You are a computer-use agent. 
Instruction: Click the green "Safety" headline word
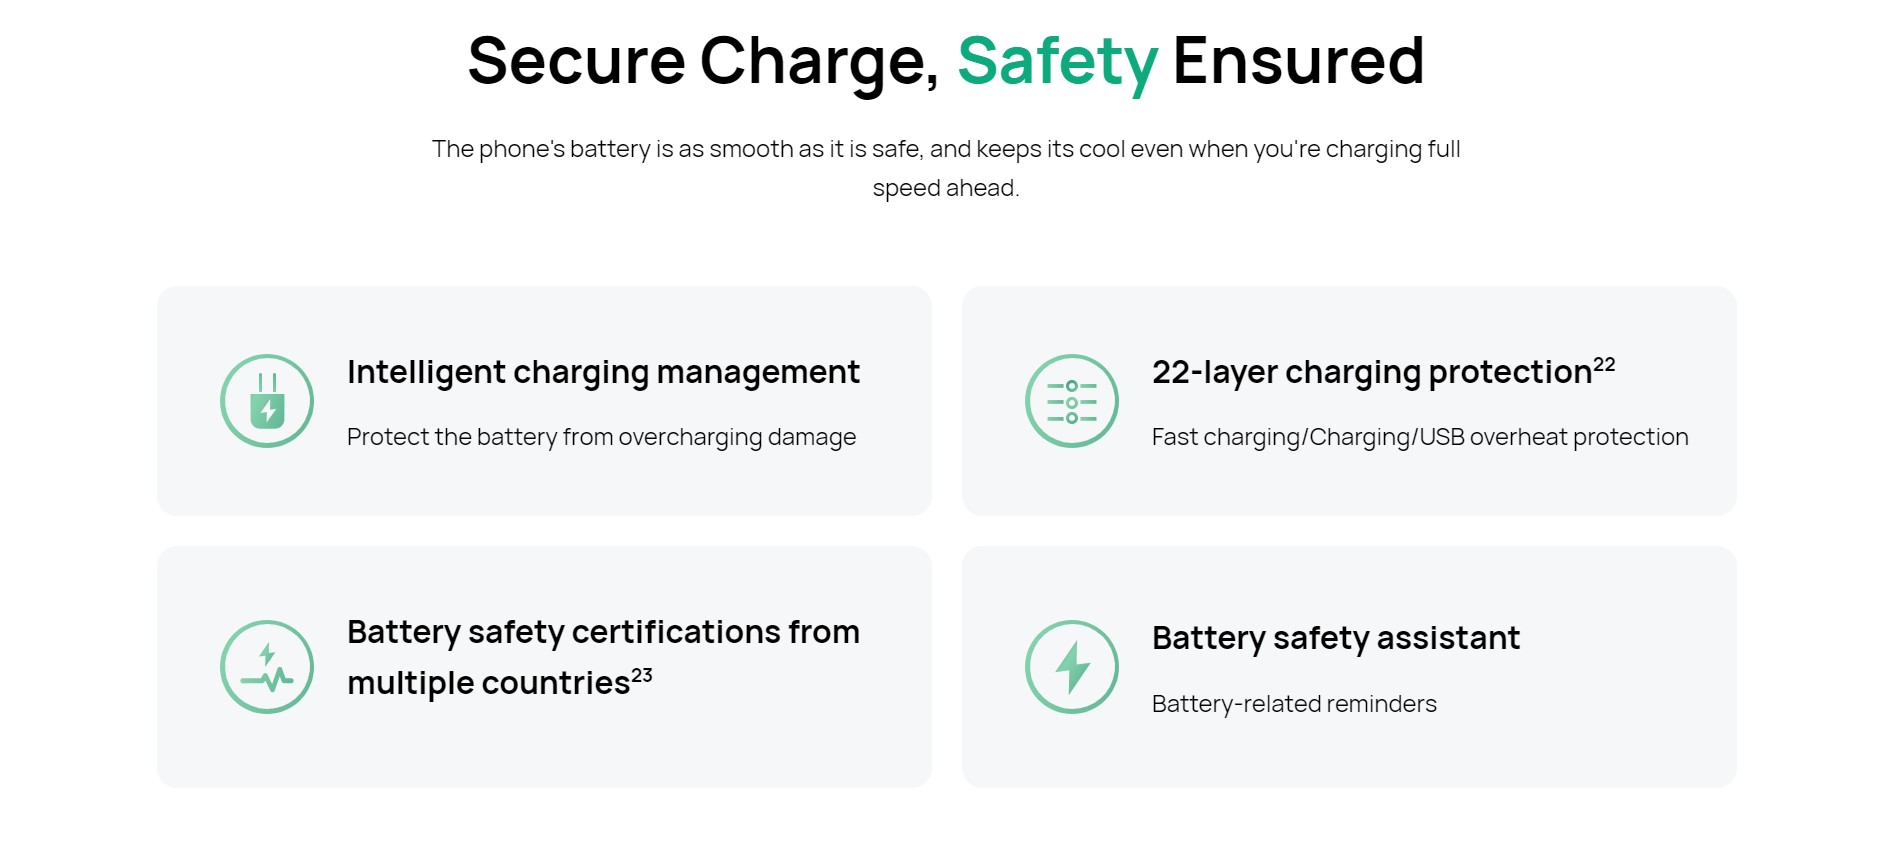(1057, 62)
